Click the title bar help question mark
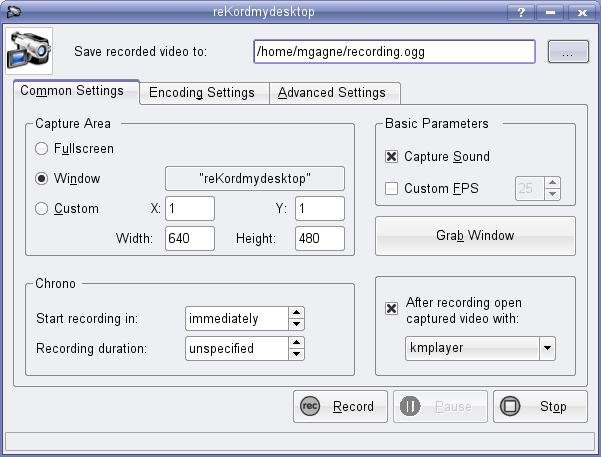Screen dimensions: 601x457 [x=521, y=11]
